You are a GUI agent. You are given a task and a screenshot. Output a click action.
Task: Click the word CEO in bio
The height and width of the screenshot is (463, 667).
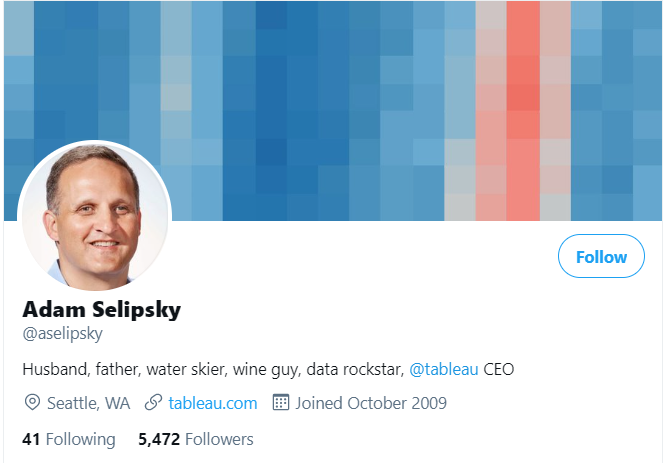tap(499, 369)
